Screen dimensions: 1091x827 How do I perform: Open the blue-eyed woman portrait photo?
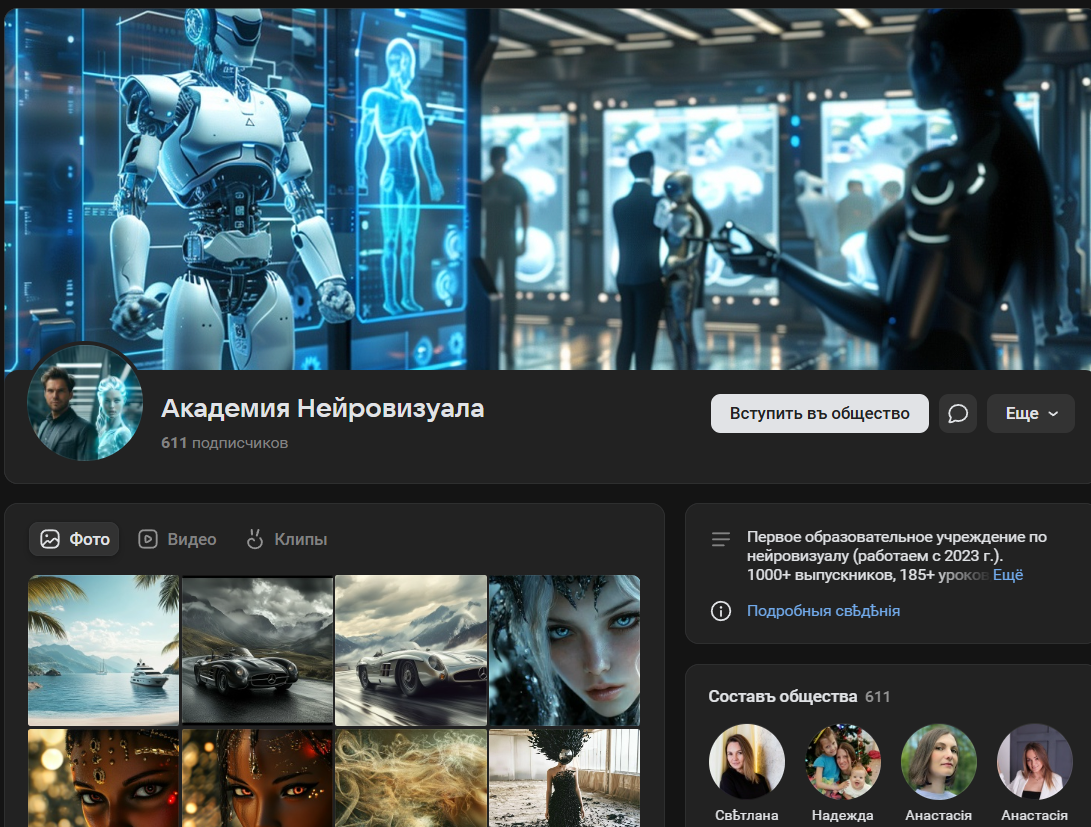(x=564, y=650)
